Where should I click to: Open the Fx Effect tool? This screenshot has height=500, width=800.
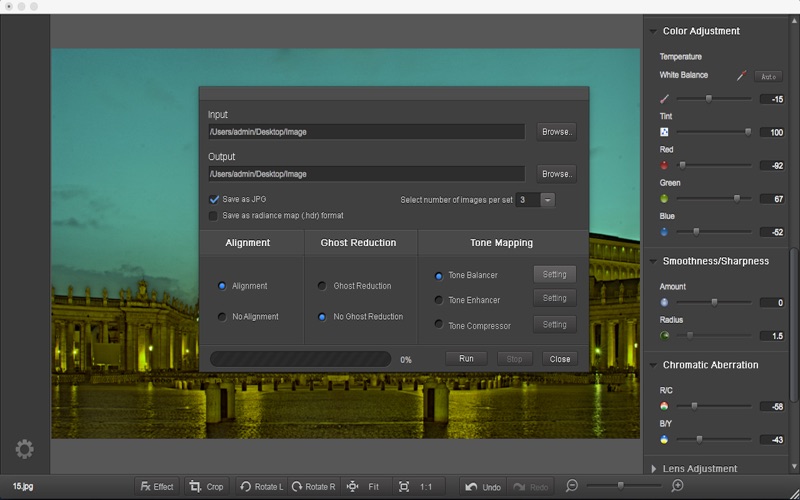point(157,487)
